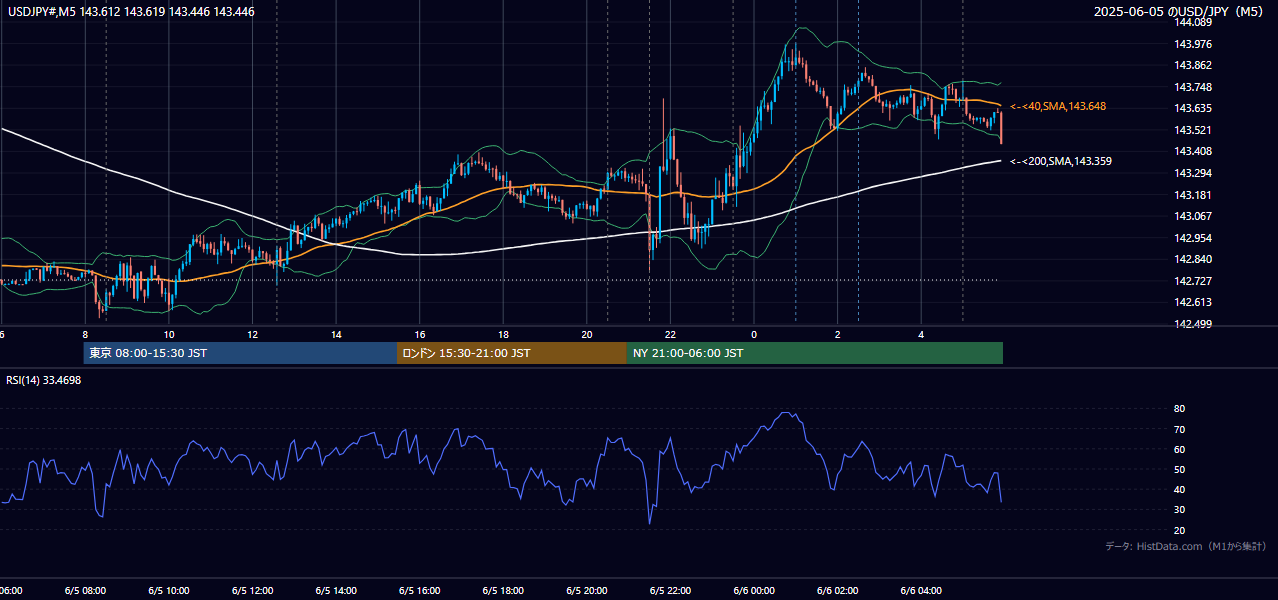The height and width of the screenshot is (600, 1278).
Task: Click the hour 18 label under the price chart
Action: pyautogui.click(x=503, y=334)
